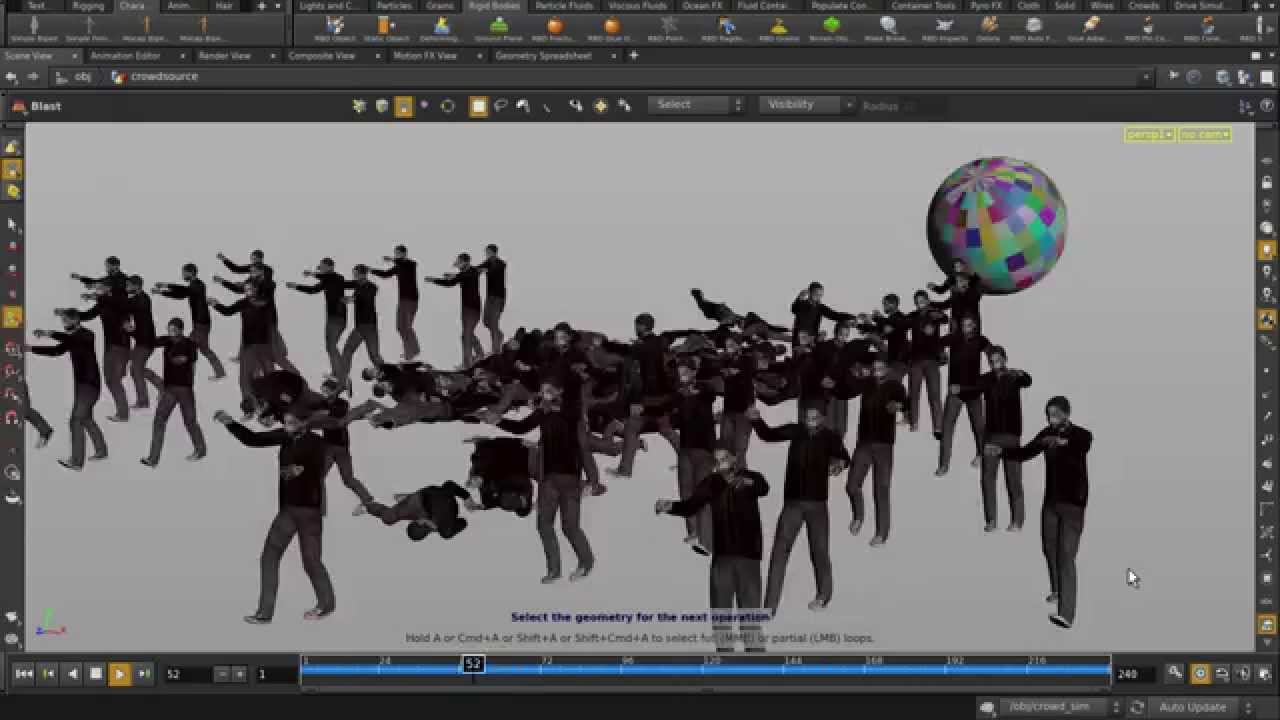Open the Crowds shelf tab

click(1143, 6)
